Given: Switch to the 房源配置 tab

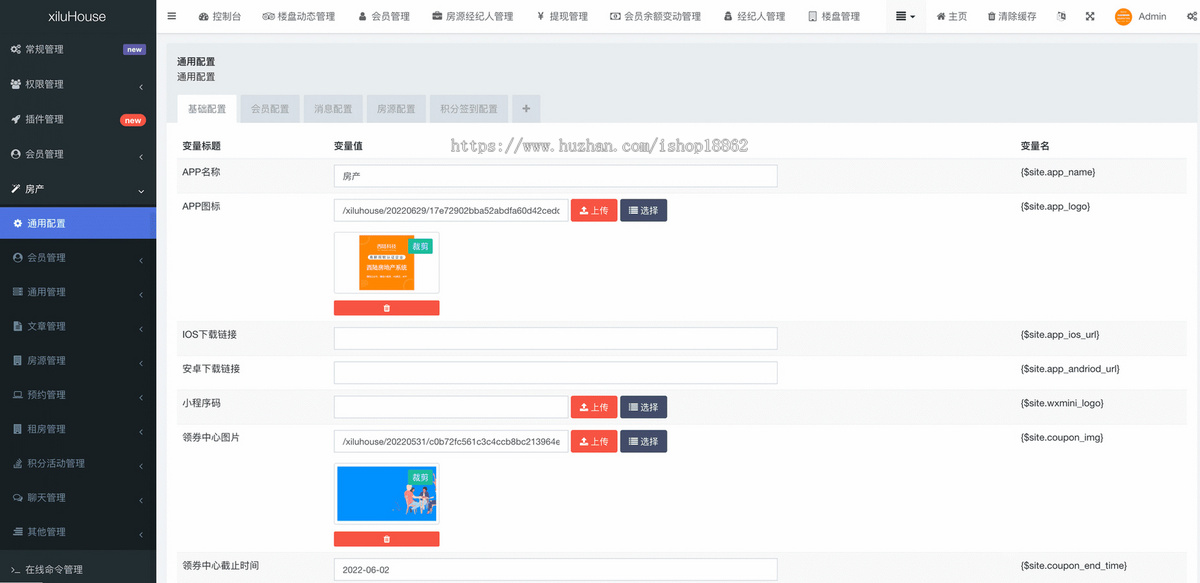Looking at the screenshot, I should 395,108.
